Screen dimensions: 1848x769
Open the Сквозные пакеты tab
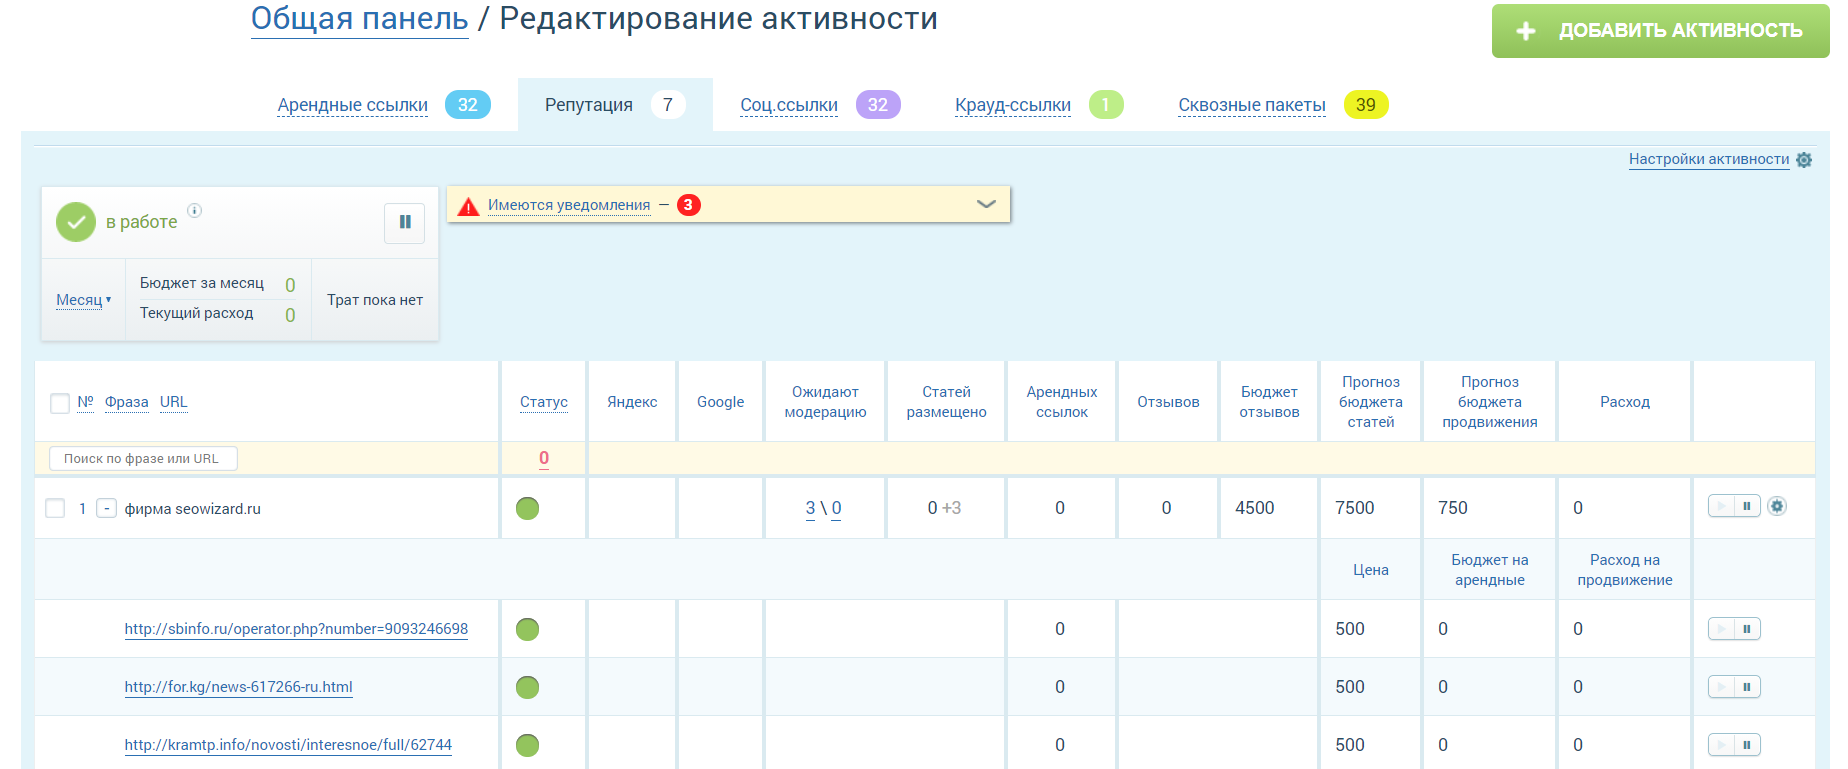[1252, 105]
